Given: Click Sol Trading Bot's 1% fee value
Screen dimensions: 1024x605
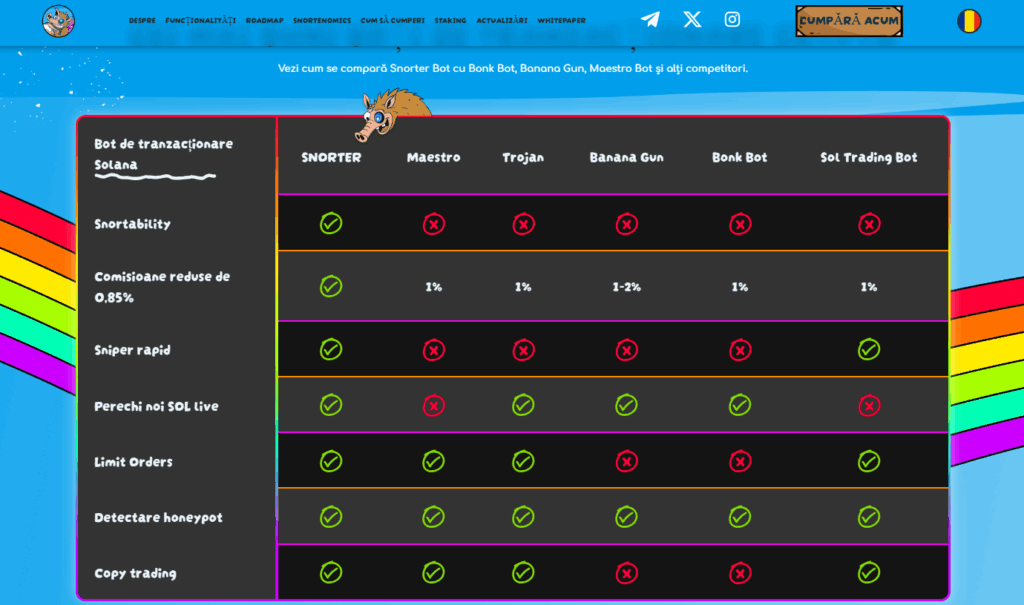Looking at the screenshot, I should point(869,287).
